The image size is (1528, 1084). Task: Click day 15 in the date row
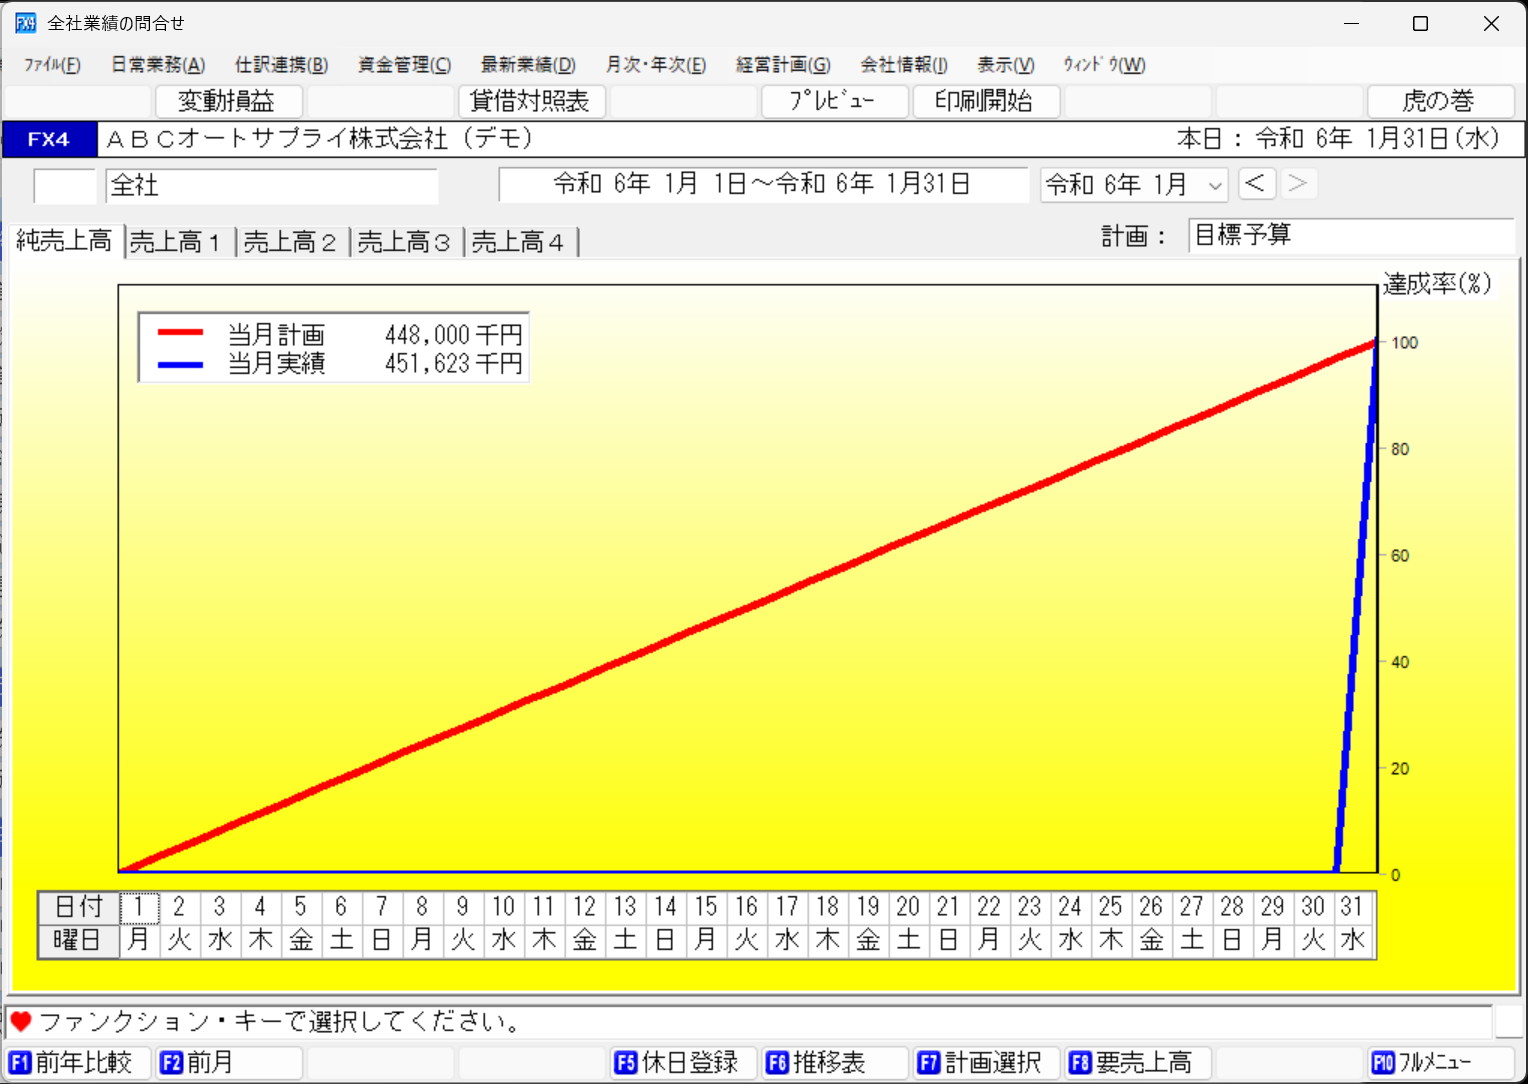tap(705, 906)
